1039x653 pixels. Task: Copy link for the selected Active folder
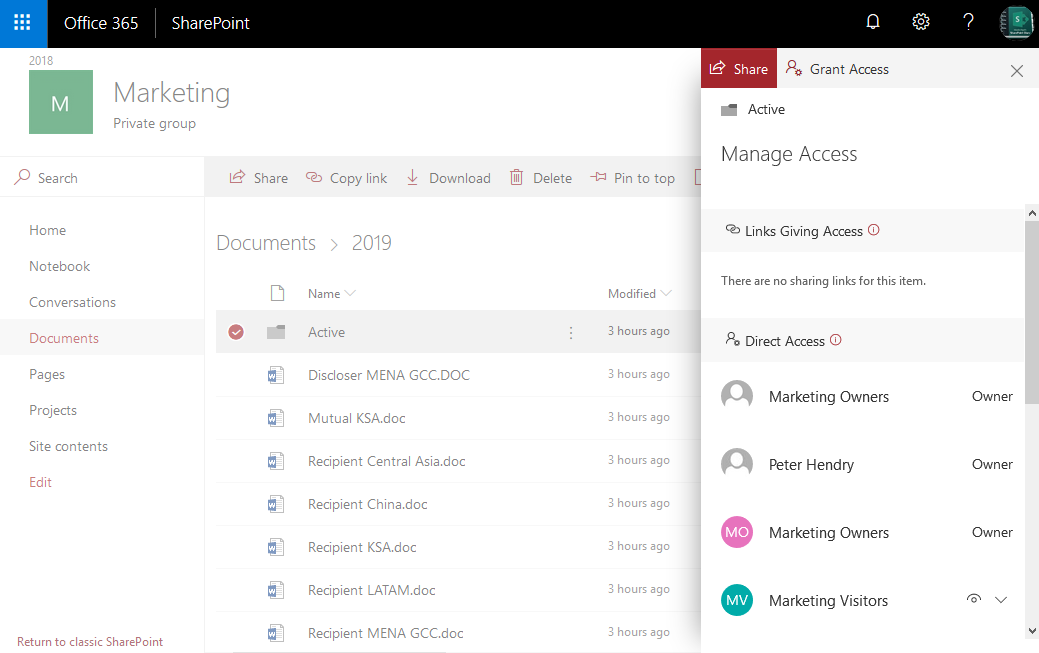pyautogui.click(x=346, y=177)
